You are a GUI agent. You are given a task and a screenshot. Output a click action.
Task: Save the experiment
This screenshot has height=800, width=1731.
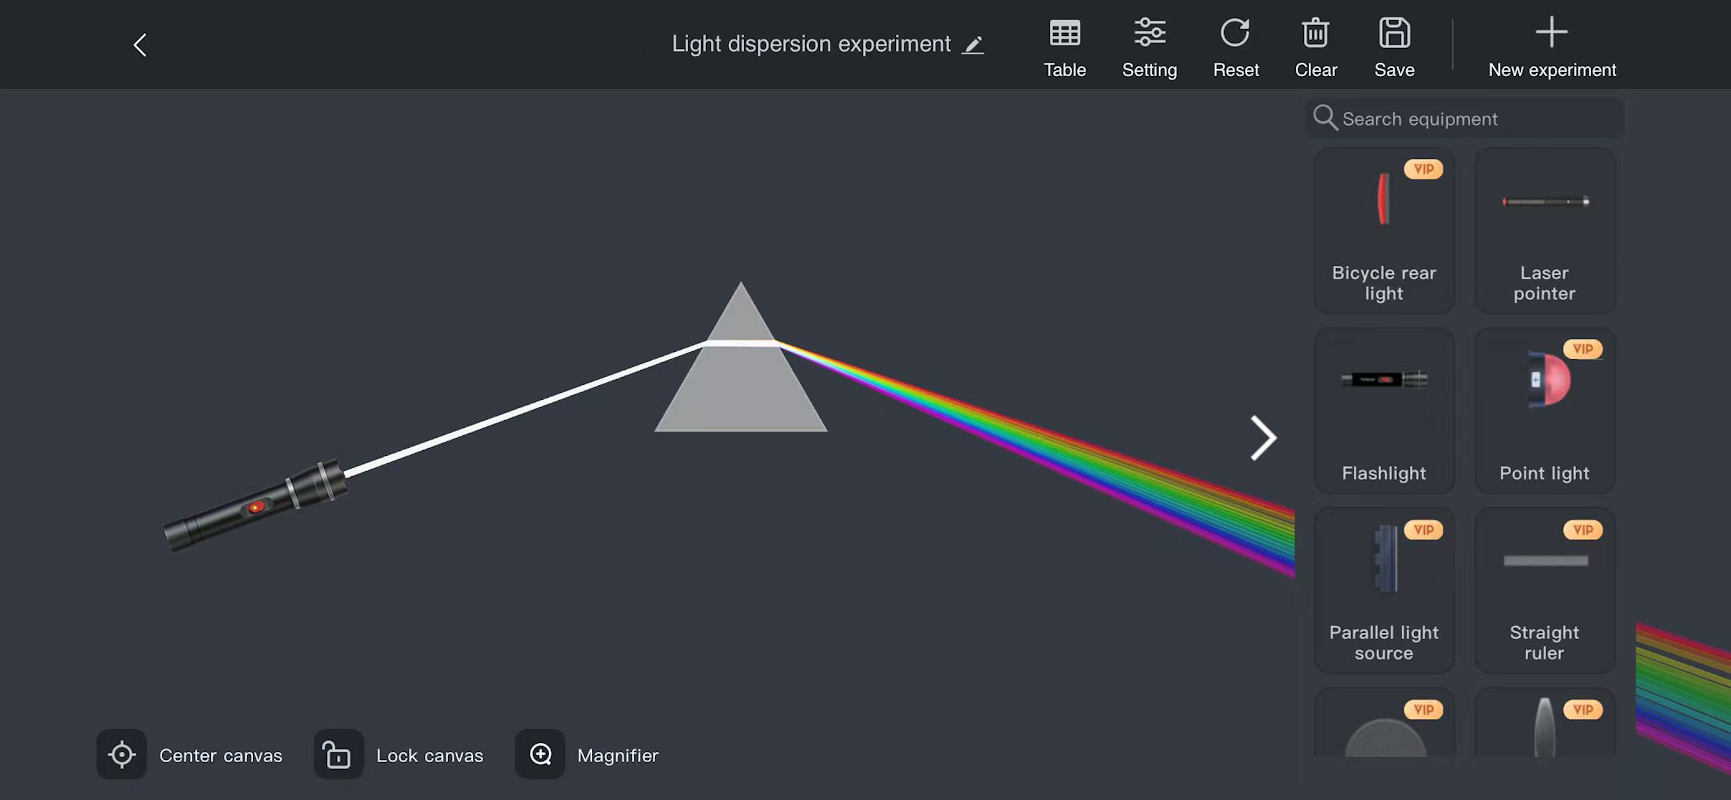[1394, 48]
